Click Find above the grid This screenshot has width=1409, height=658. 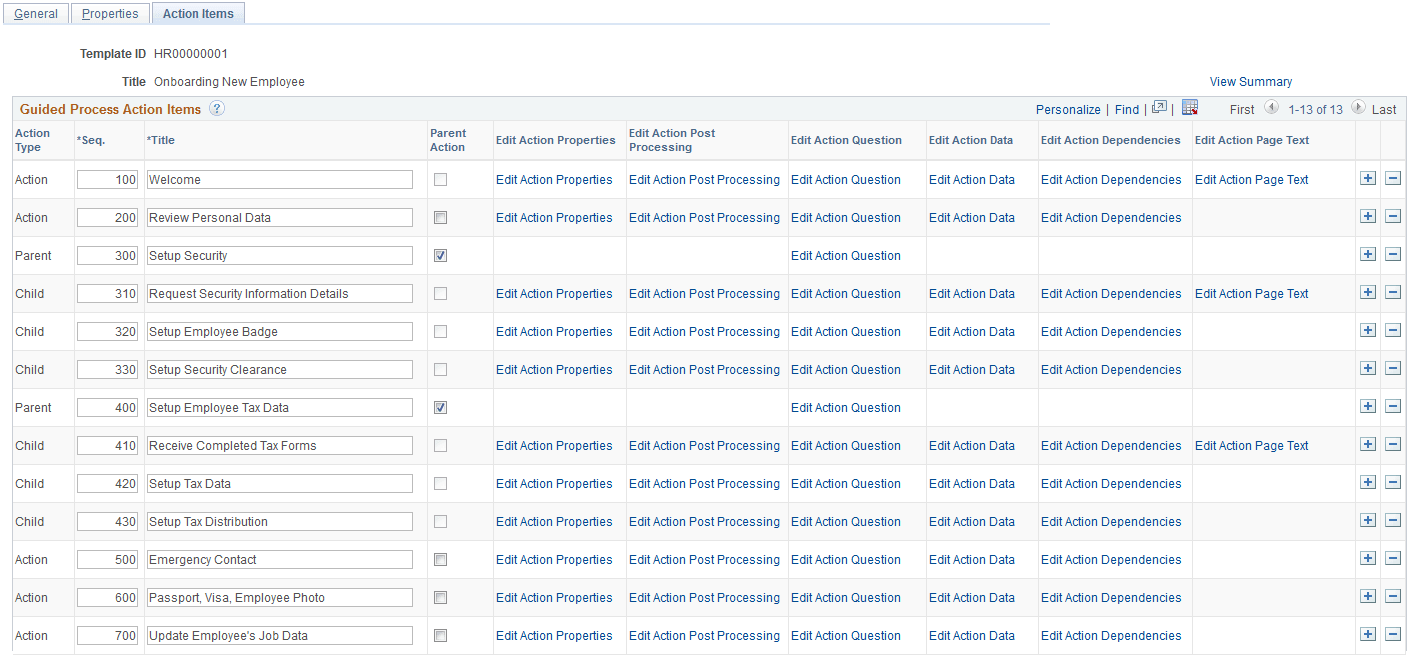click(1127, 109)
